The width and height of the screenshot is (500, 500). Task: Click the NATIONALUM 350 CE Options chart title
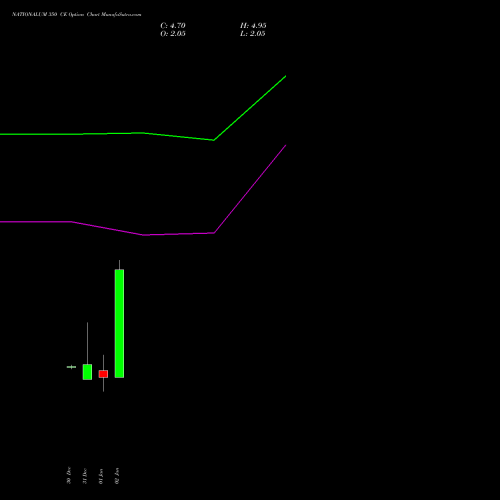pos(76,15)
